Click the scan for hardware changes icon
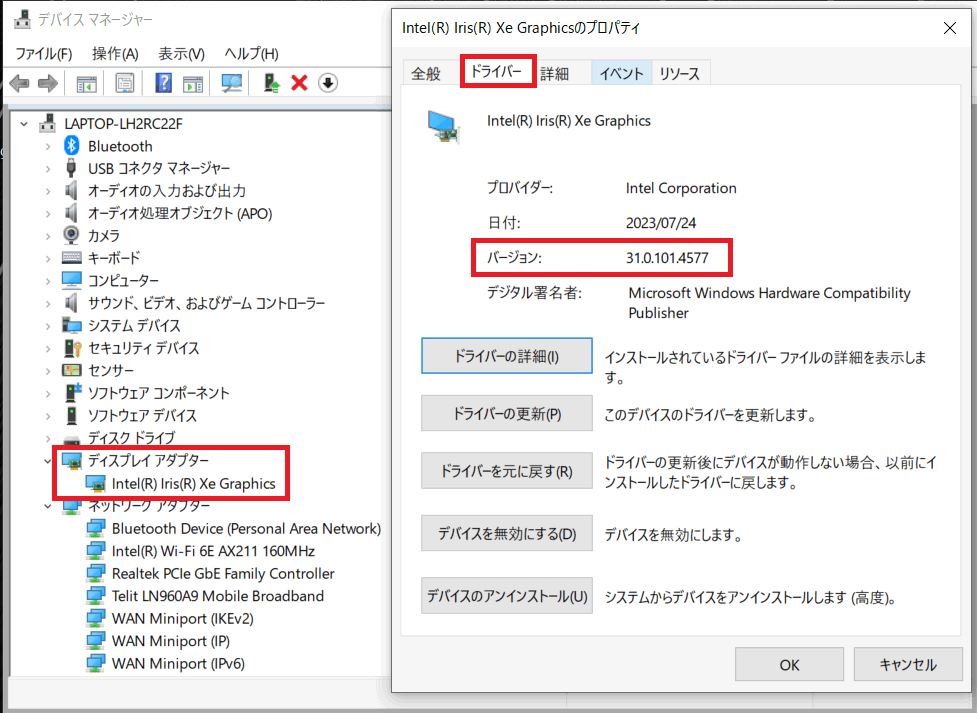Screen dimensions: 977x713 click(x=232, y=83)
